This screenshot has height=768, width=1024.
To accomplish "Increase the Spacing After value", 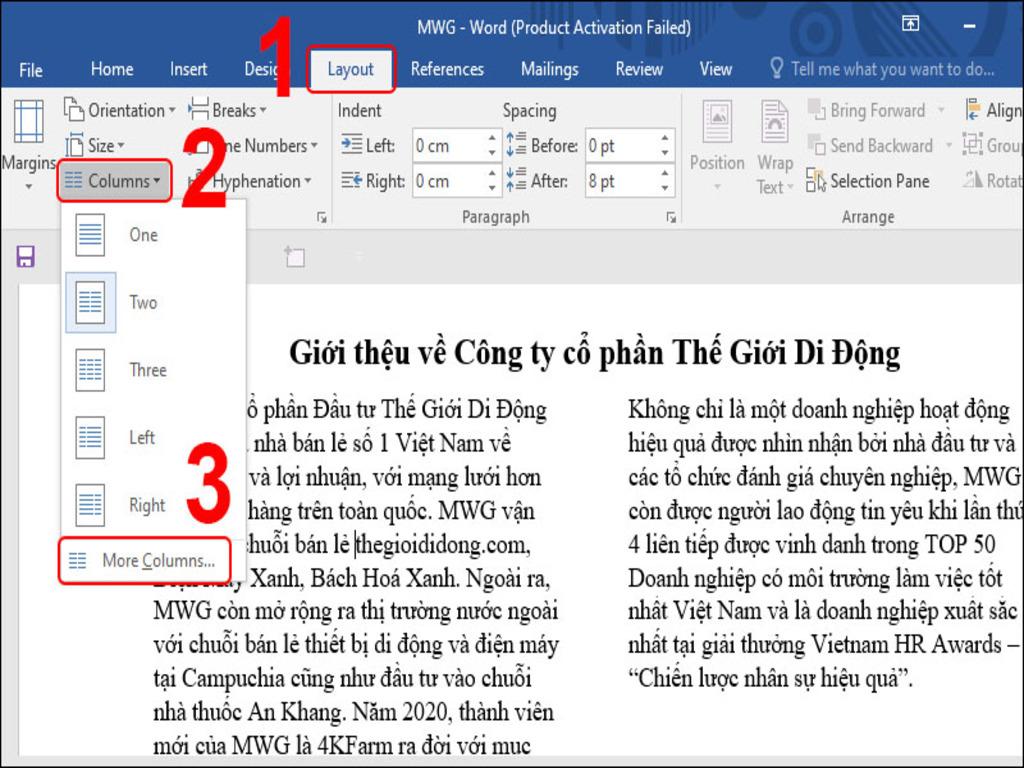I will coord(663,175).
